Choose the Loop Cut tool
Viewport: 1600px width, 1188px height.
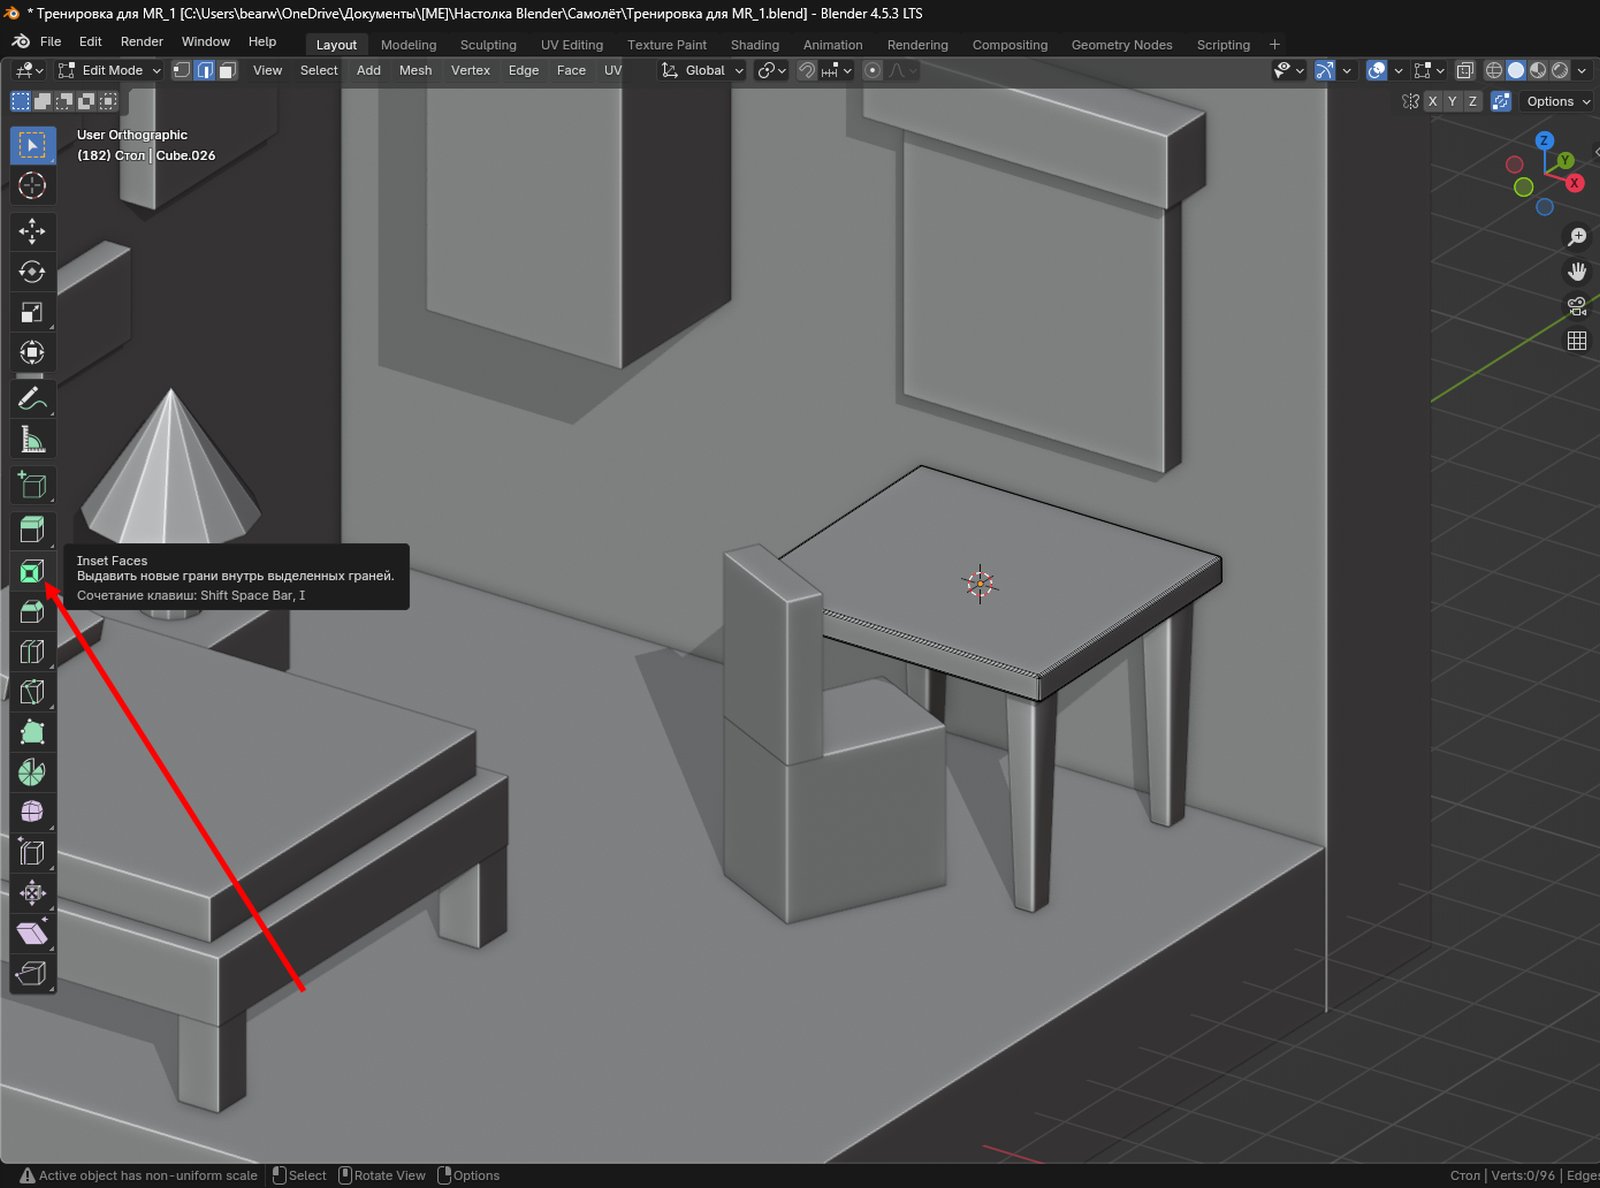(x=32, y=652)
